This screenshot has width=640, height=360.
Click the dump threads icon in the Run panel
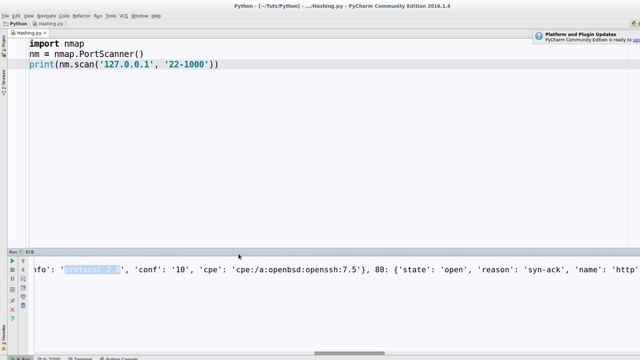[x=12, y=289]
